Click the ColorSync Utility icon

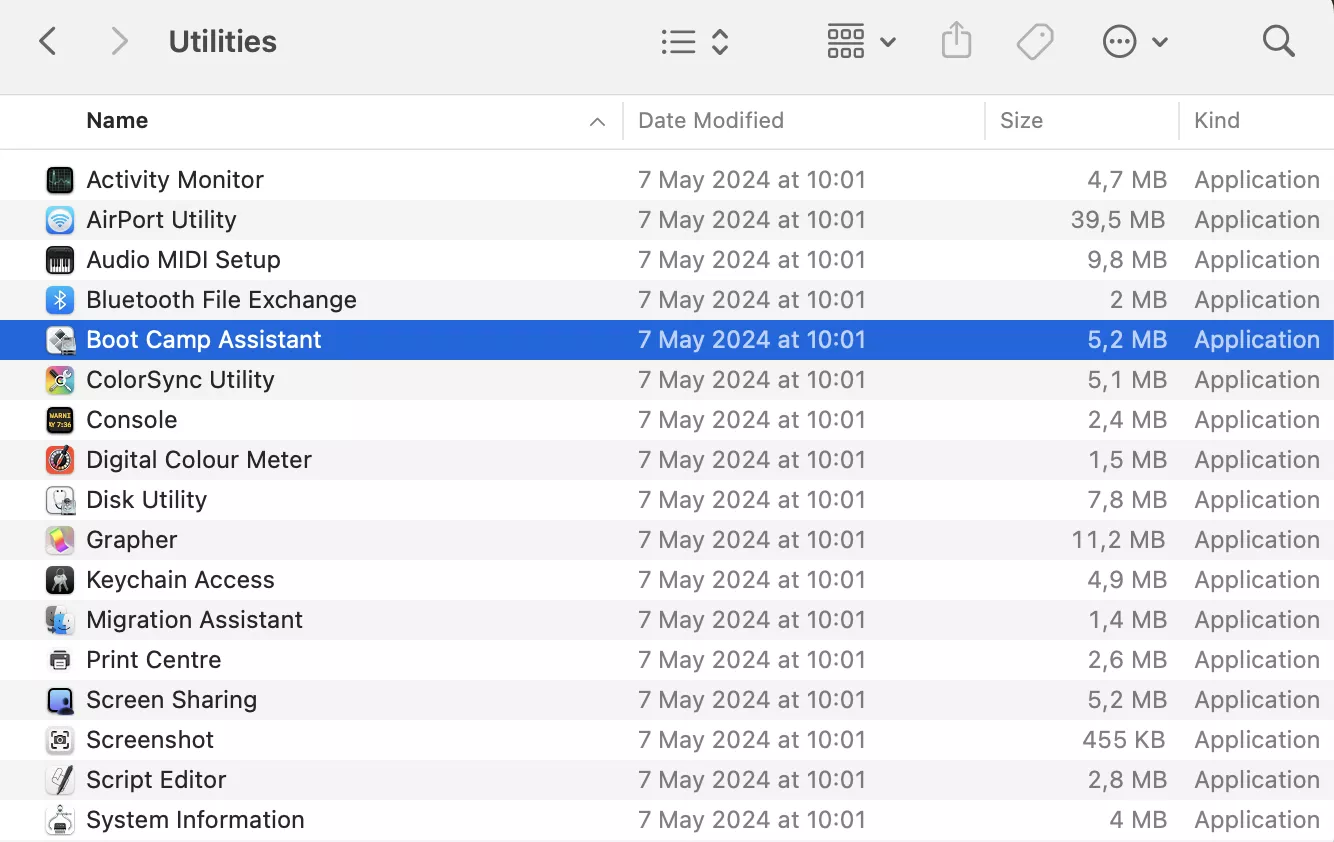60,380
